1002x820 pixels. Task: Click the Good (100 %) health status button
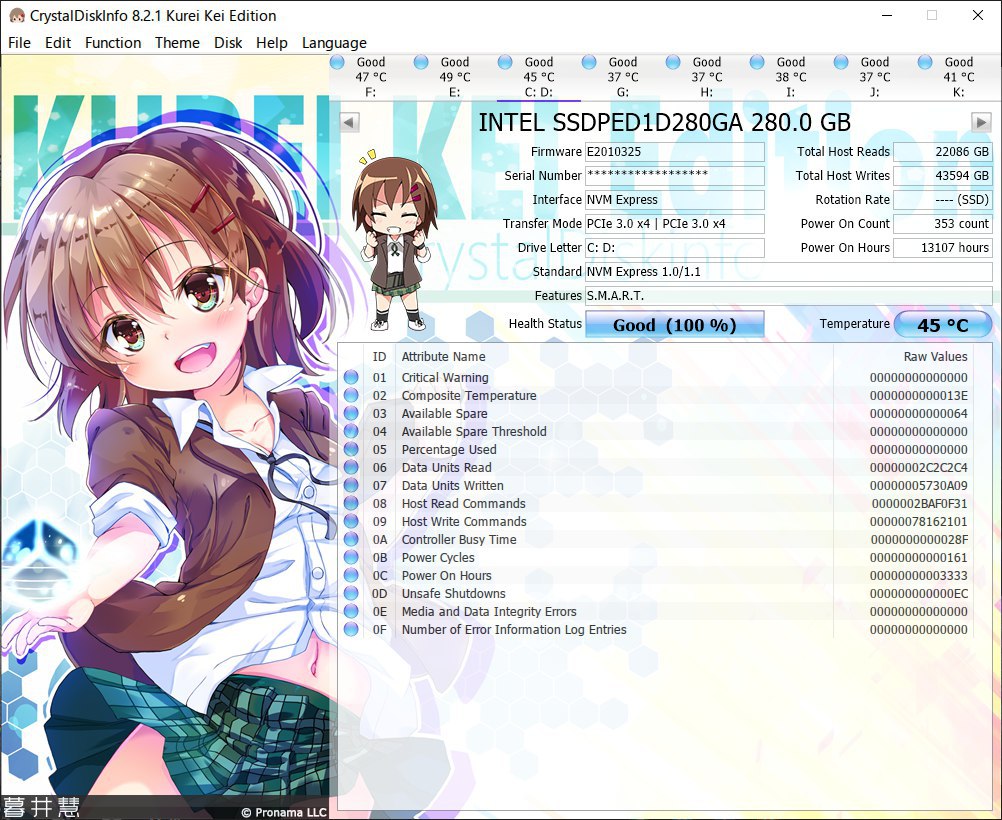coord(675,325)
